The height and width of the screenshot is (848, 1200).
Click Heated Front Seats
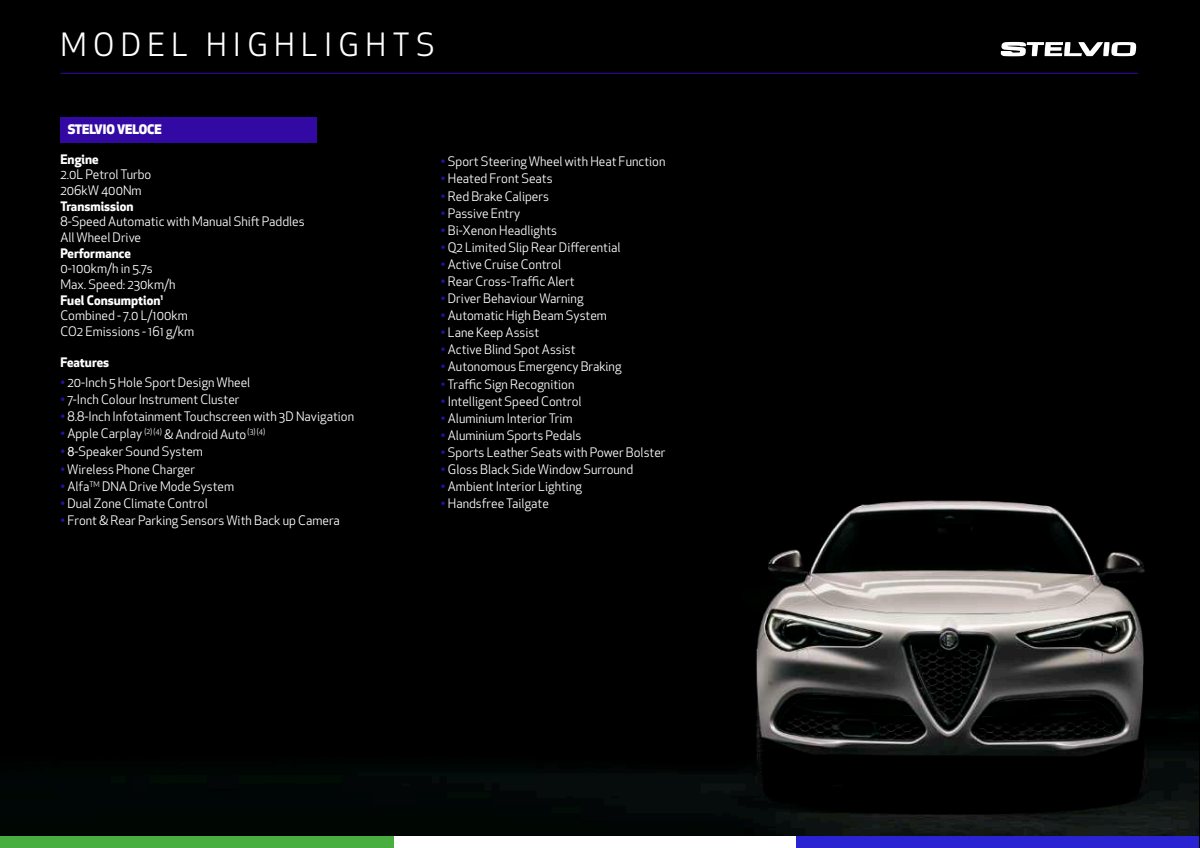coord(500,179)
